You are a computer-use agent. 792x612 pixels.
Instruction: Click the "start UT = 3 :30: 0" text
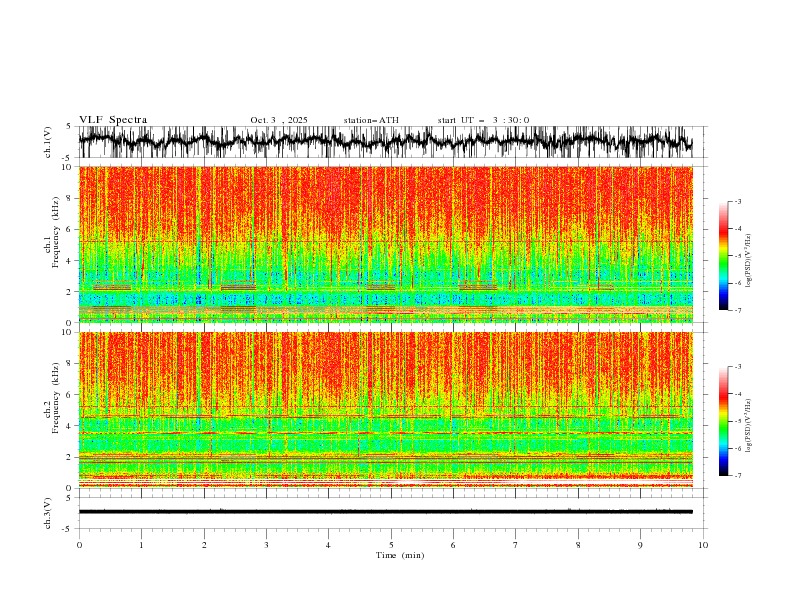(483, 120)
